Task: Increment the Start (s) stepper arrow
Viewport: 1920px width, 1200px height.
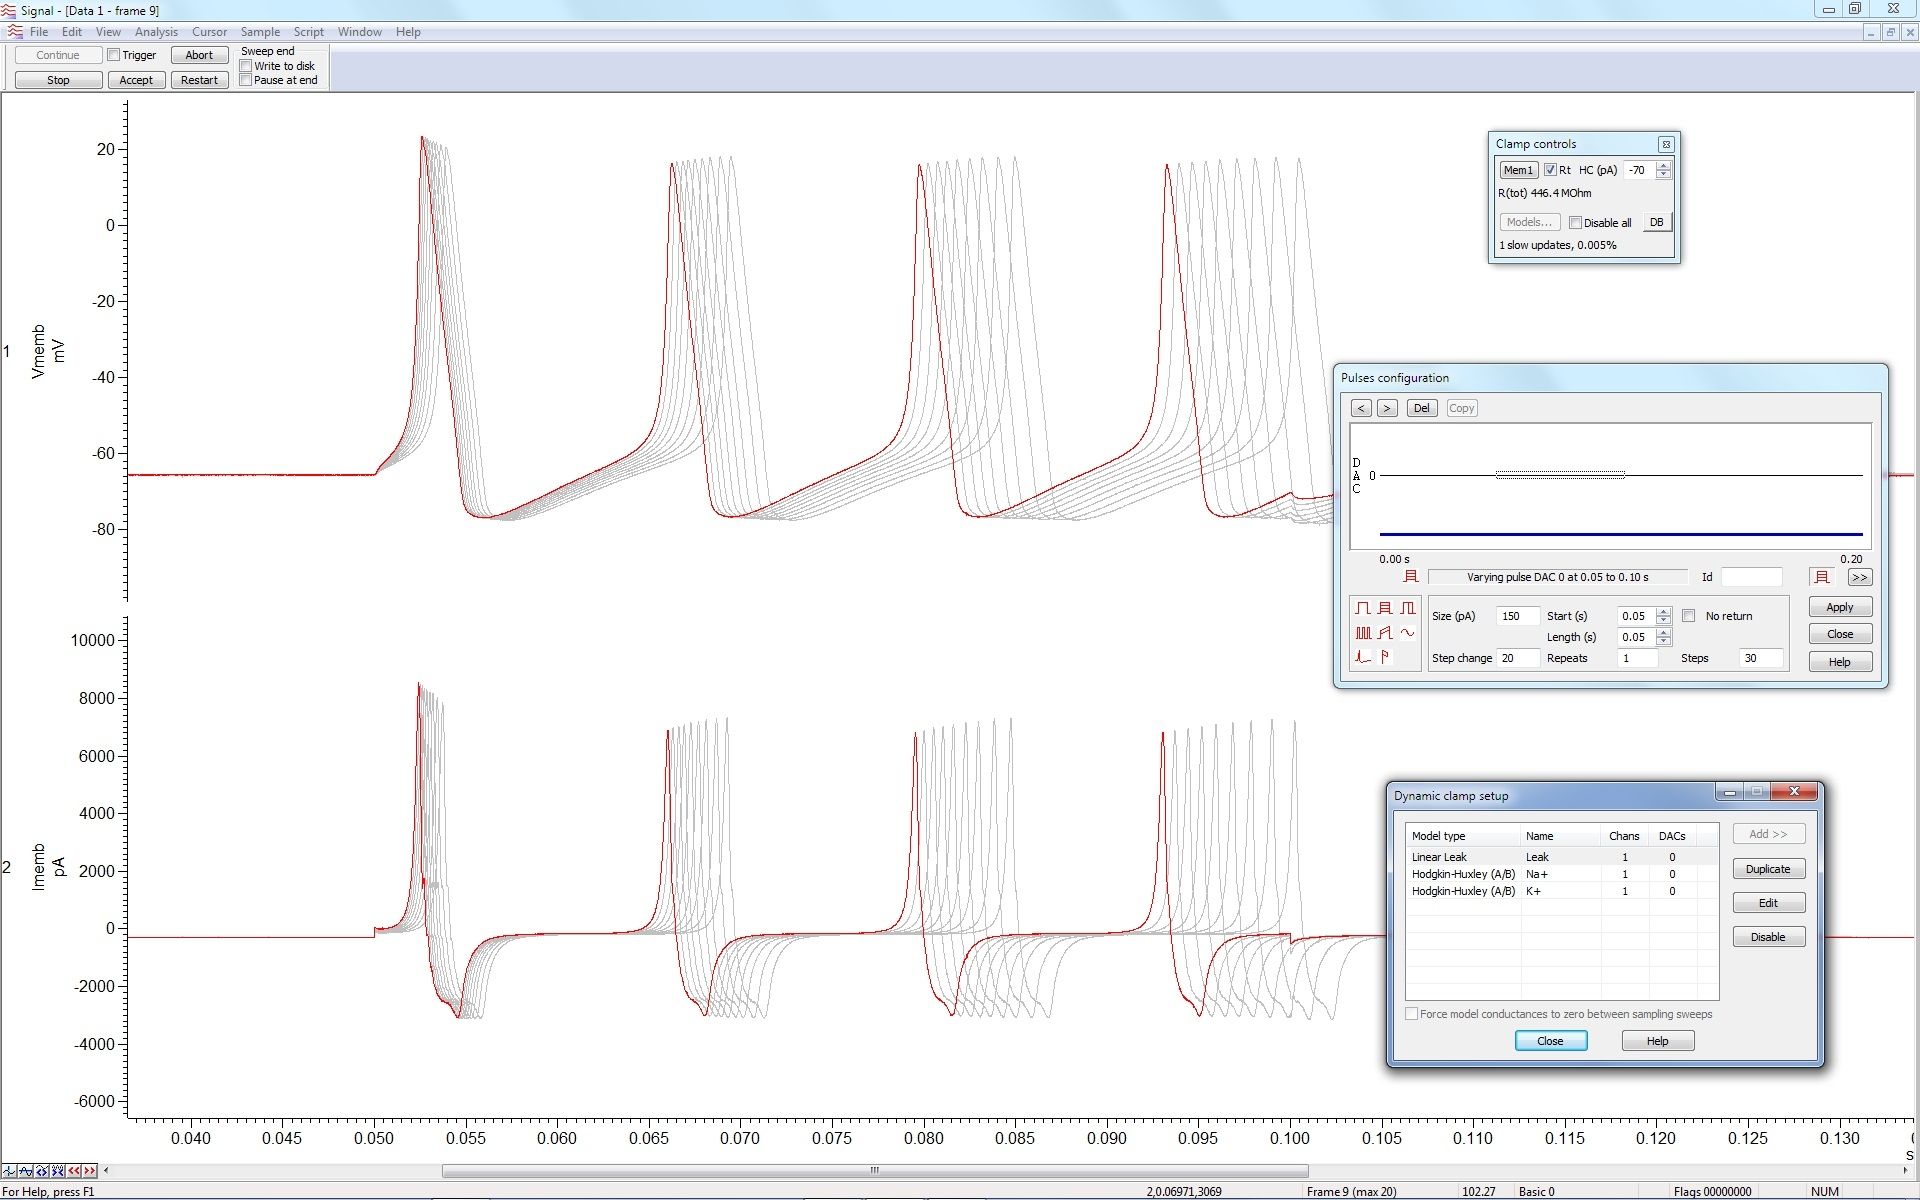Action: pyautogui.click(x=1664, y=612)
